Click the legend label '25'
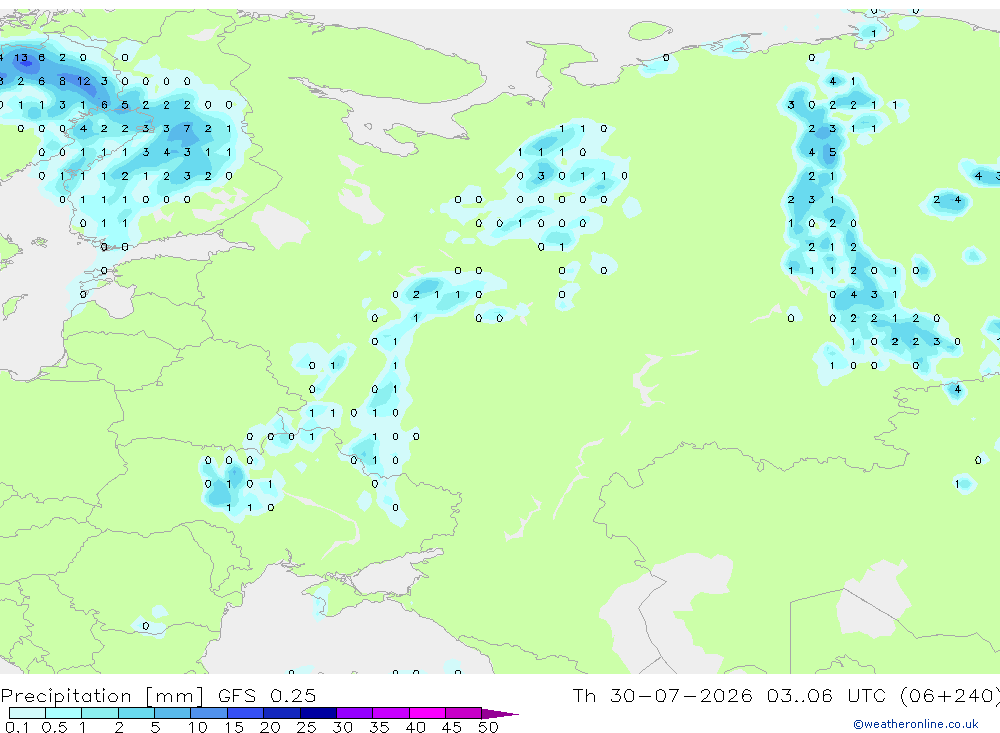Viewport: 1000px width, 733px height. (306, 727)
